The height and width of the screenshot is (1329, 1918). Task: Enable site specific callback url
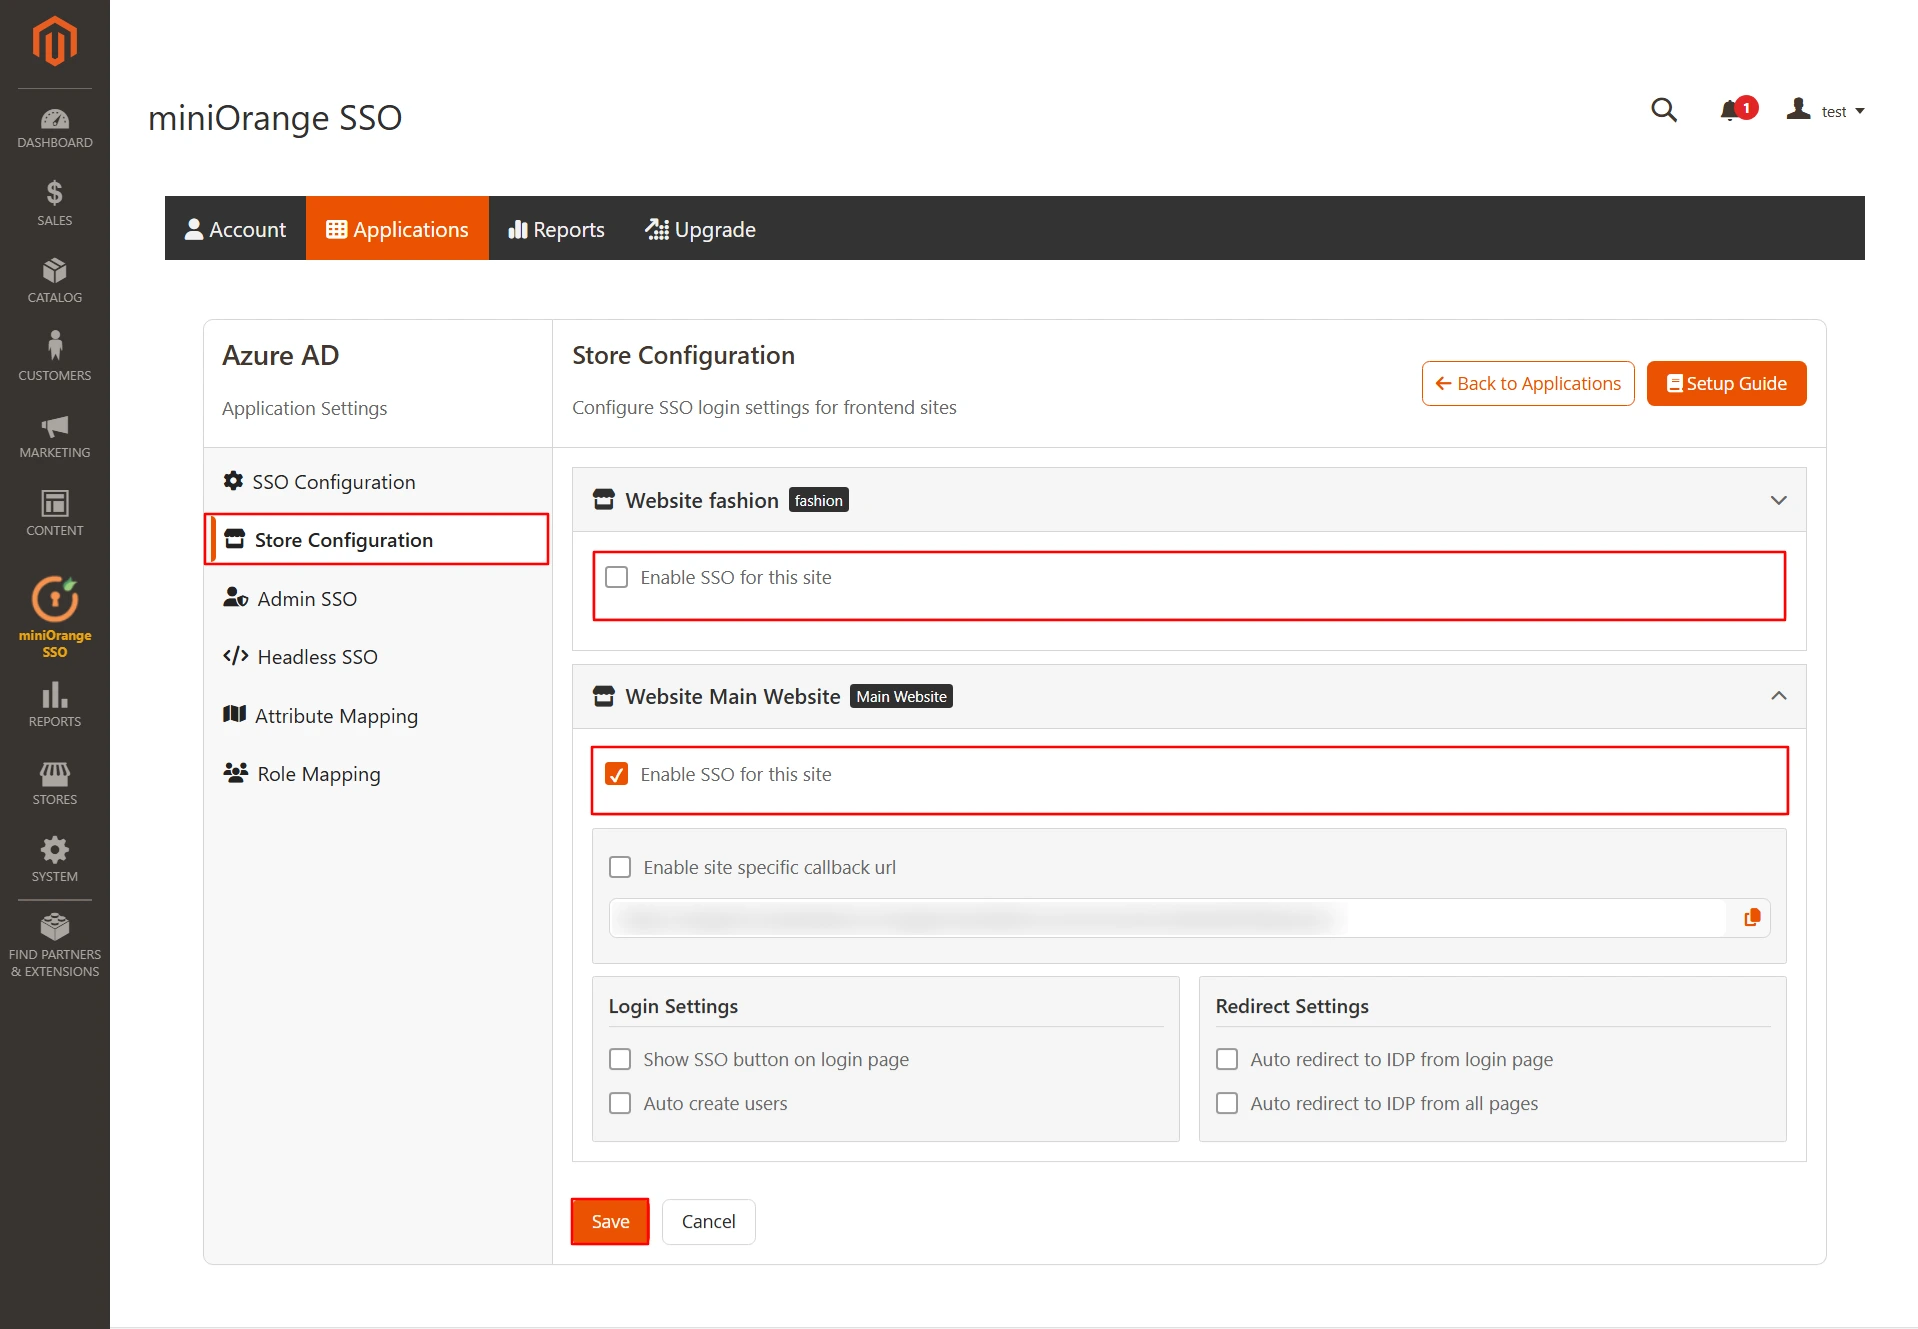[x=620, y=866]
